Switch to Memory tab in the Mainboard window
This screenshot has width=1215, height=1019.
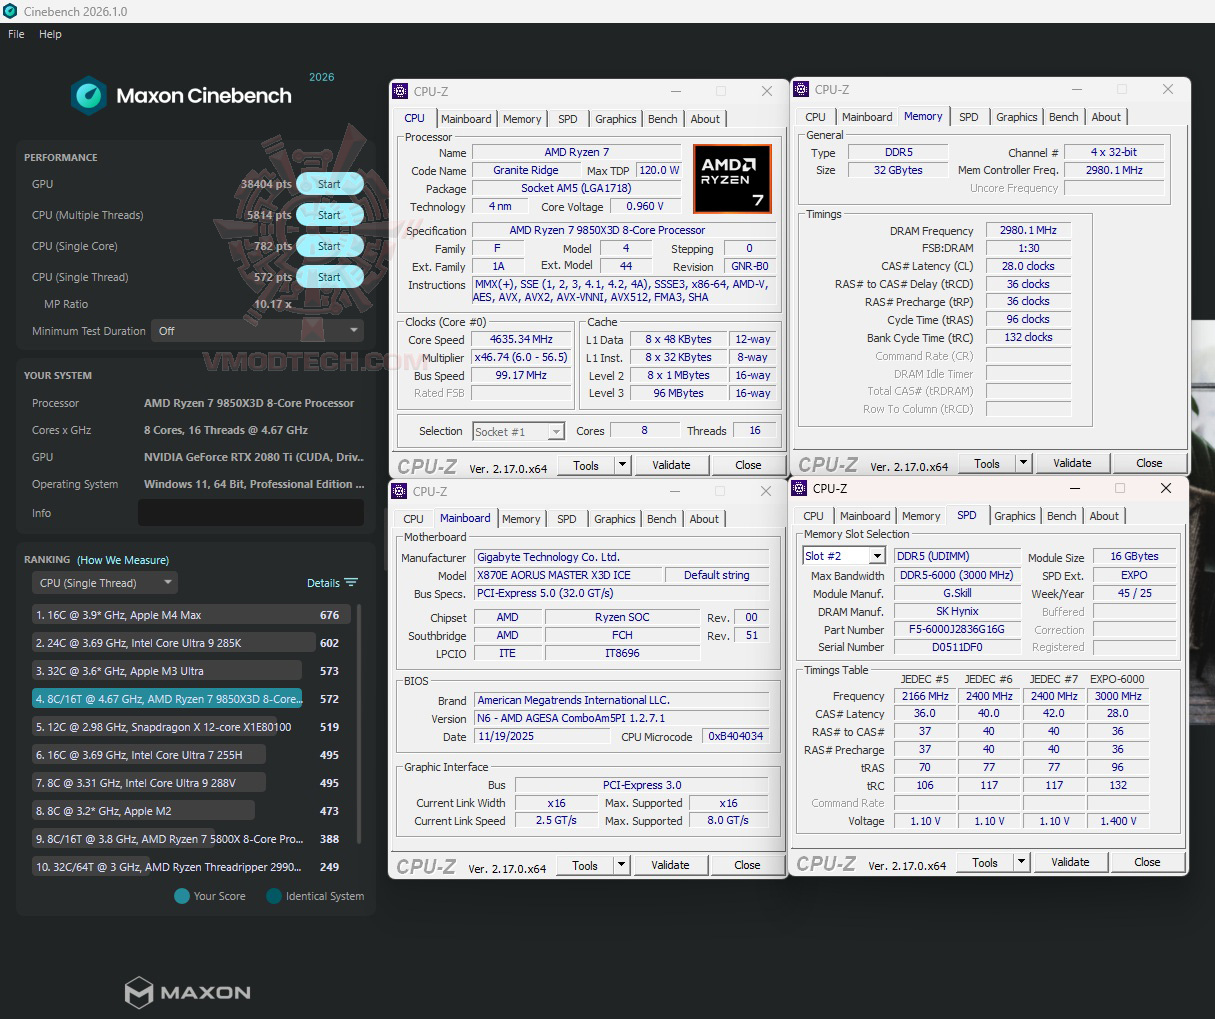coord(521,519)
